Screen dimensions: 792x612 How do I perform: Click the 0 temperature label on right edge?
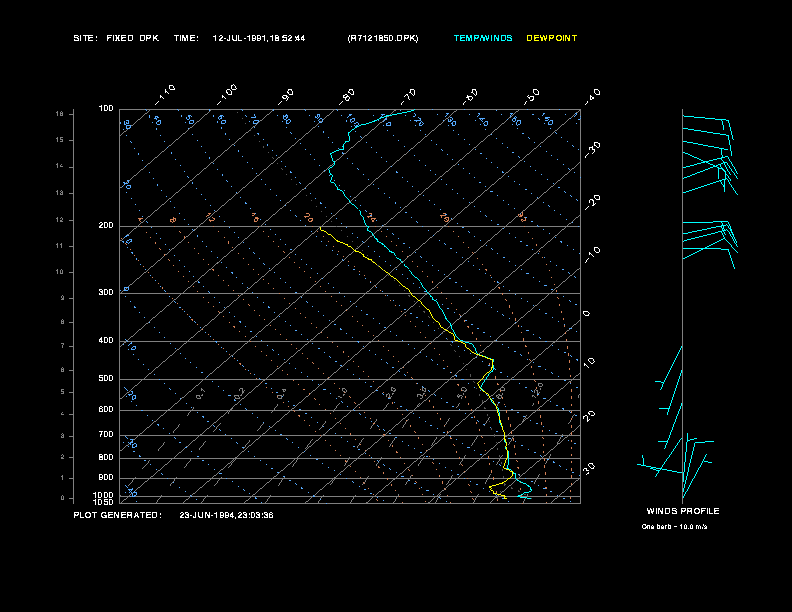point(586,314)
